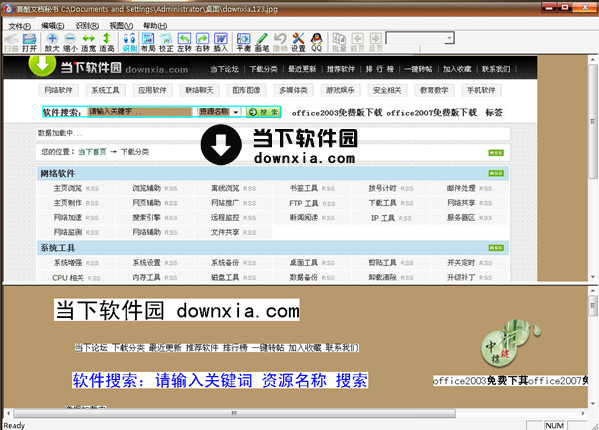Zoom in with the 放大 icon
Image resolution: width=599 pixels, height=430 pixels.
pyautogui.click(x=52, y=42)
